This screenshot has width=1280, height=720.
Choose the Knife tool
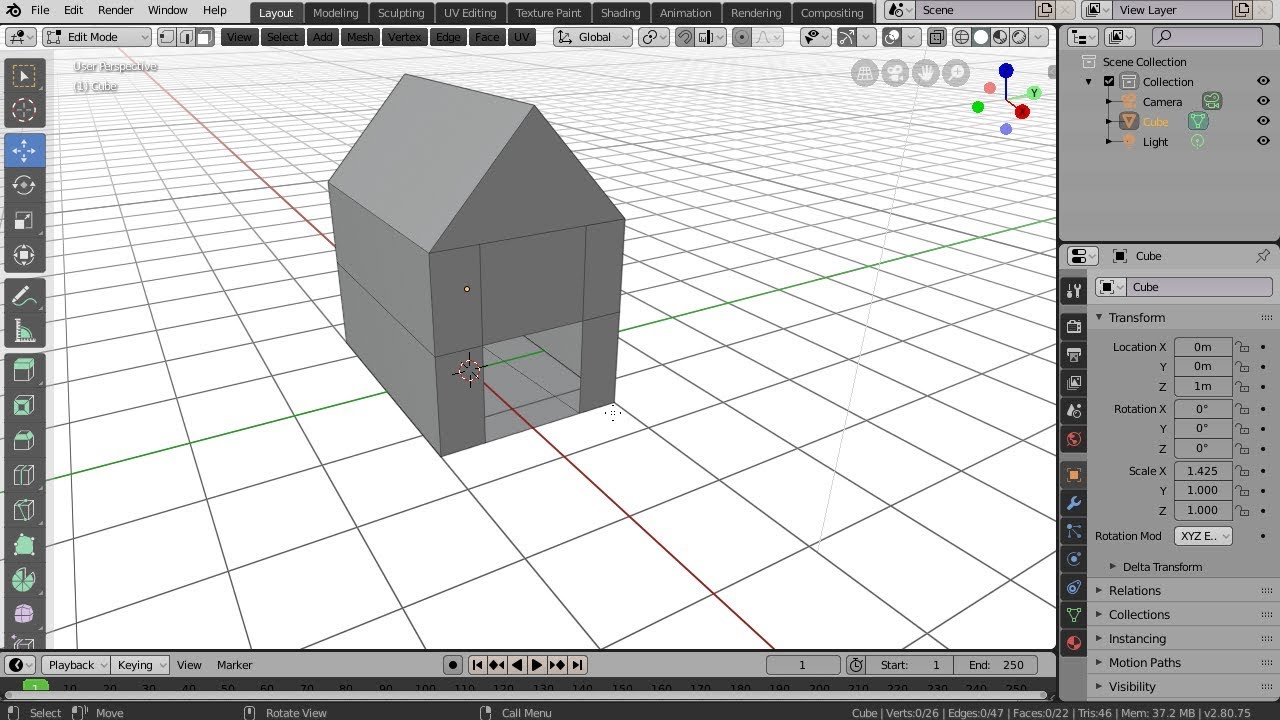24,511
